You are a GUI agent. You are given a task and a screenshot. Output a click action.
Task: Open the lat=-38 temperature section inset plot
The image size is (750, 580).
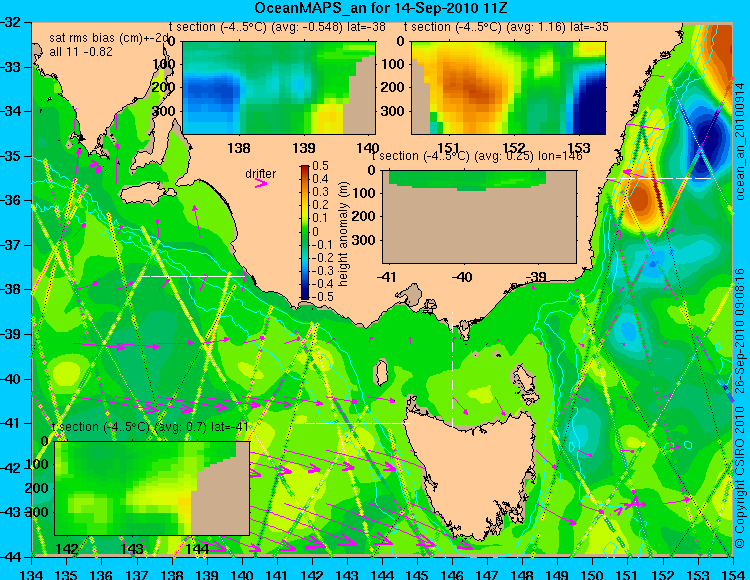(279, 88)
